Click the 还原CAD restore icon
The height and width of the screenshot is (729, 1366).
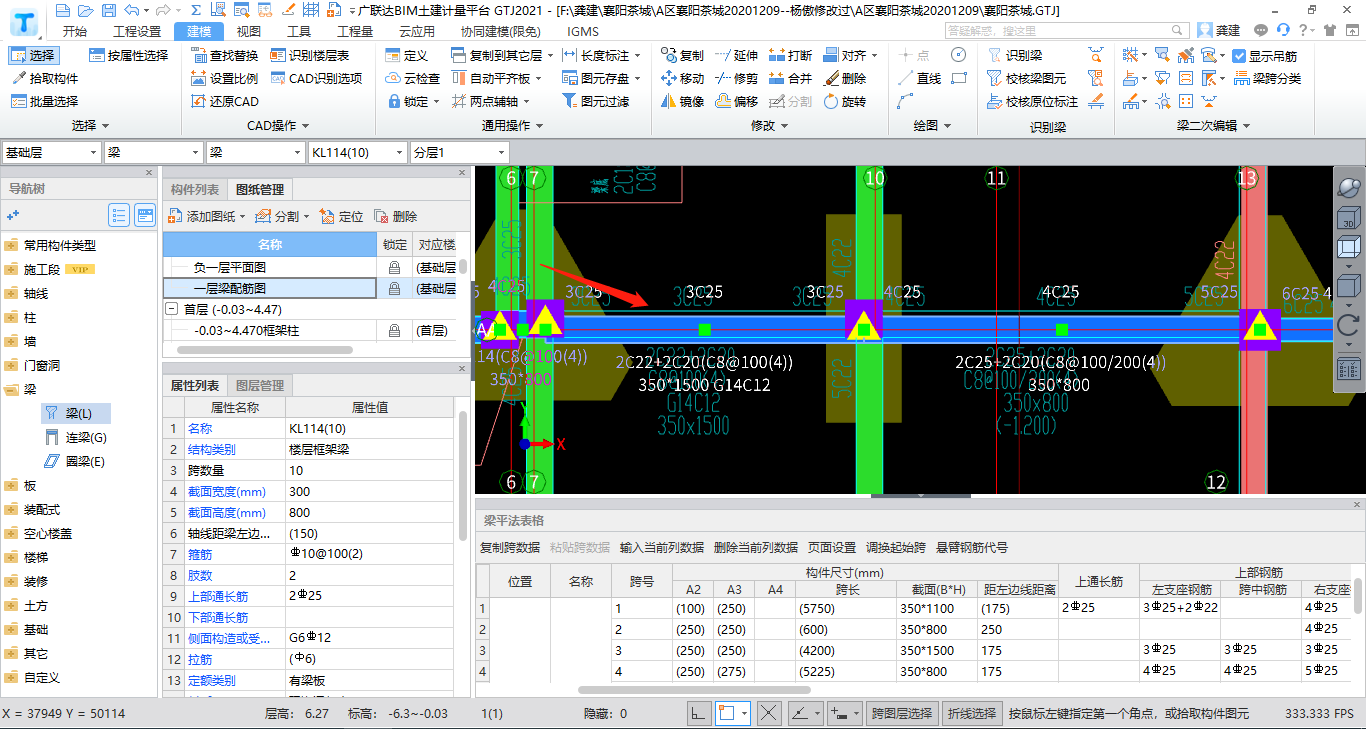pos(199,101)
